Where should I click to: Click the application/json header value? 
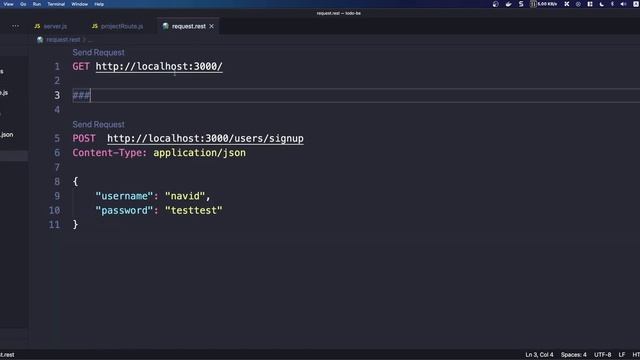200,153
